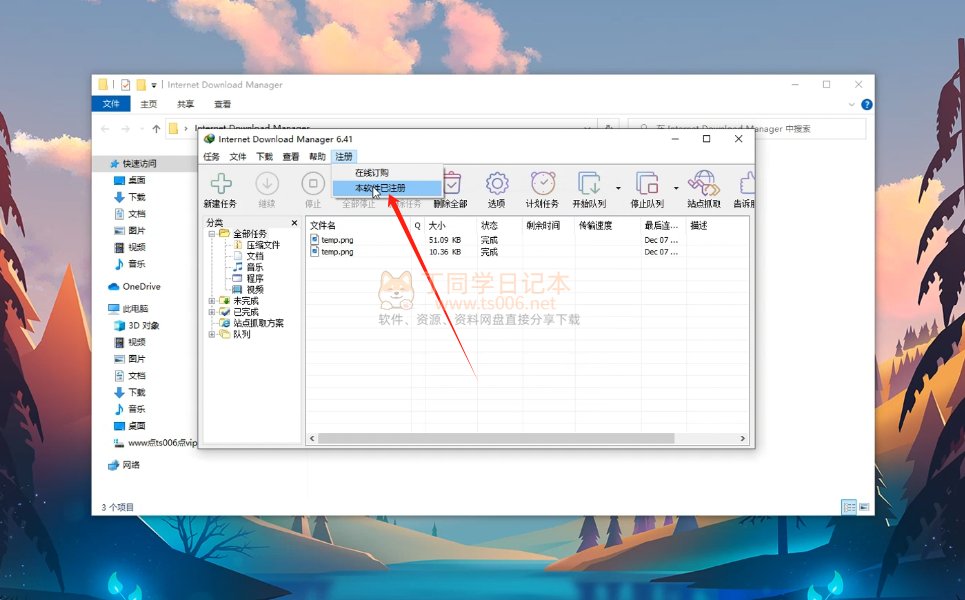Open dropdown arrow beside 停止队列
Viewport: 965px width, 600px height.
pos(676,188)
